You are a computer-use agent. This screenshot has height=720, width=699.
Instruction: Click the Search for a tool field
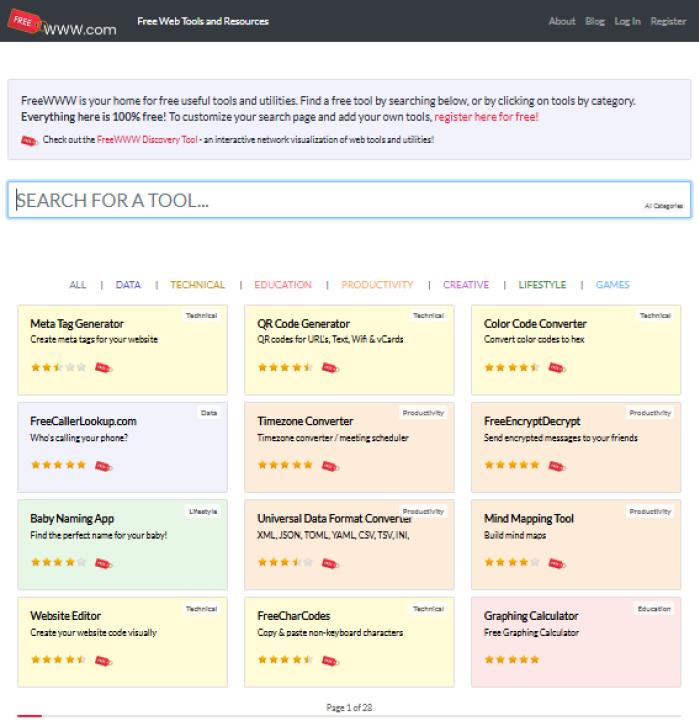(320, 200)
